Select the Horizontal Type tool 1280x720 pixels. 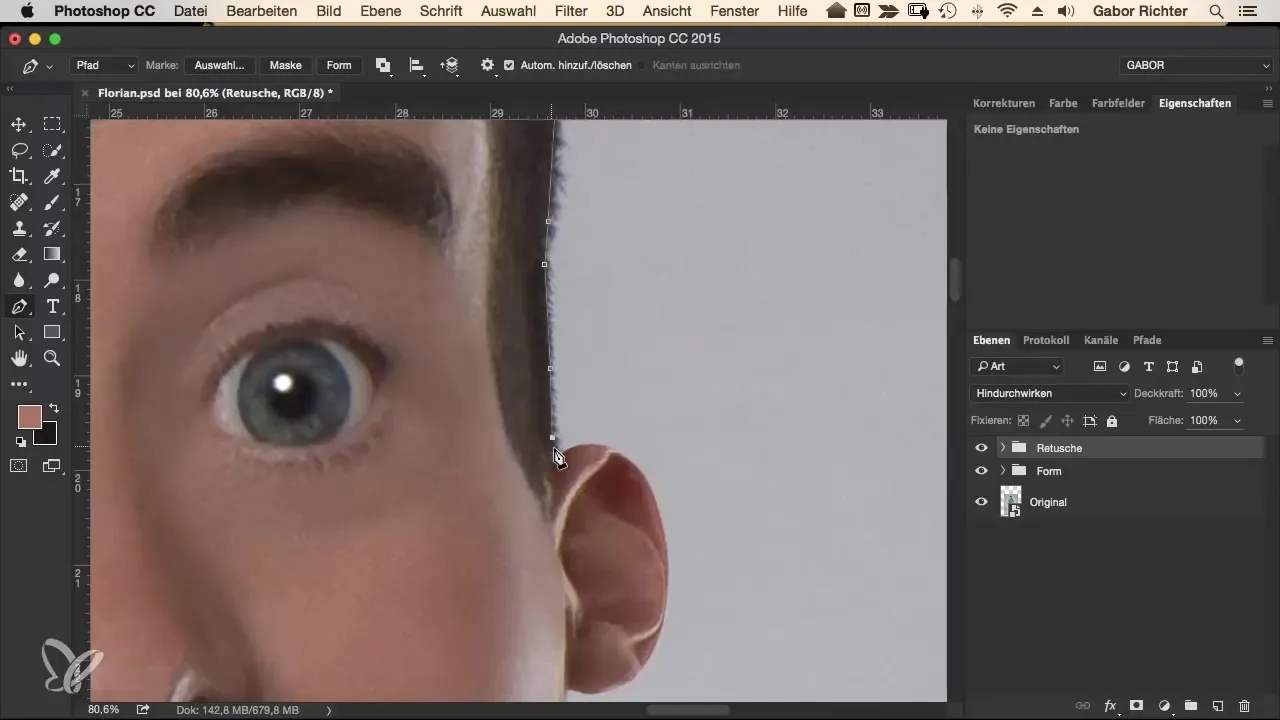[52, 307]
